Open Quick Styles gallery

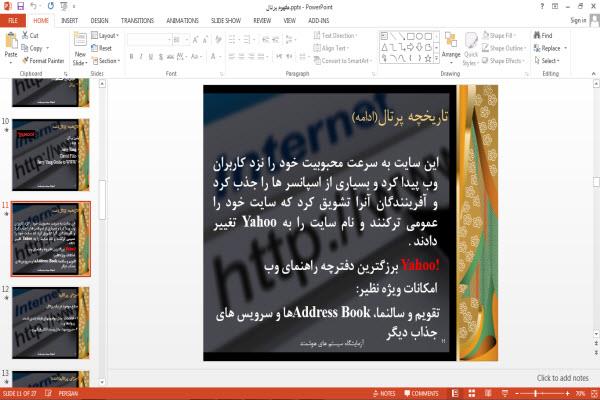pyautogui.click(x=471, y=49)
